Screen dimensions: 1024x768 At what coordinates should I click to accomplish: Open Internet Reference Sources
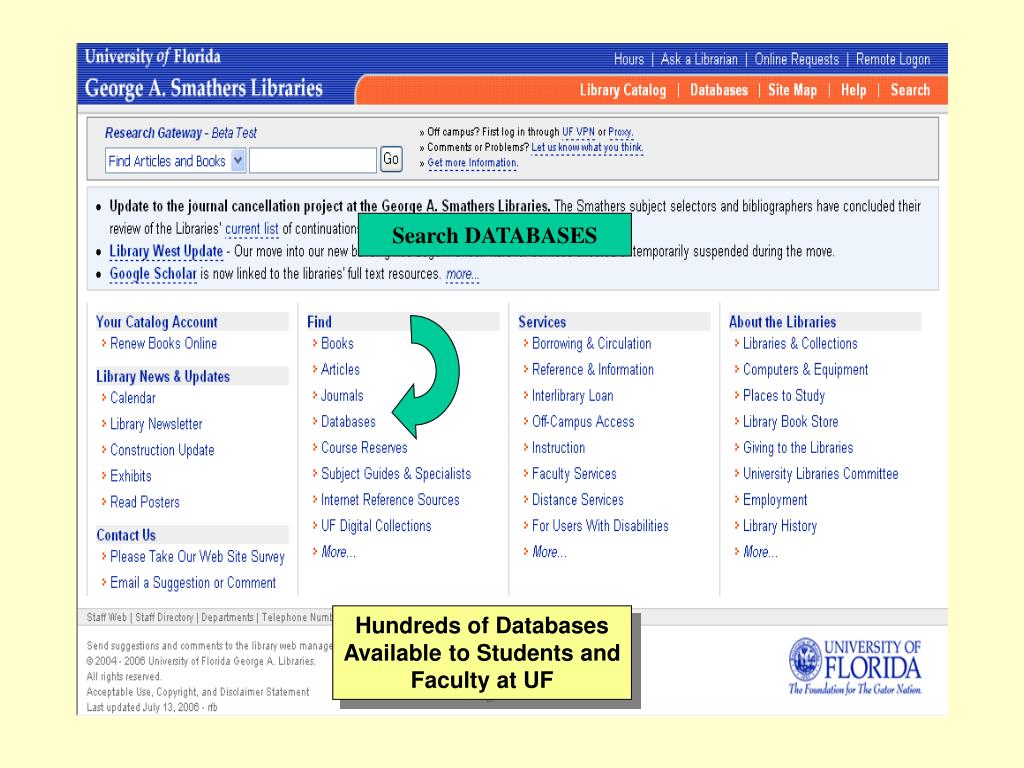(x=390, y=500)
